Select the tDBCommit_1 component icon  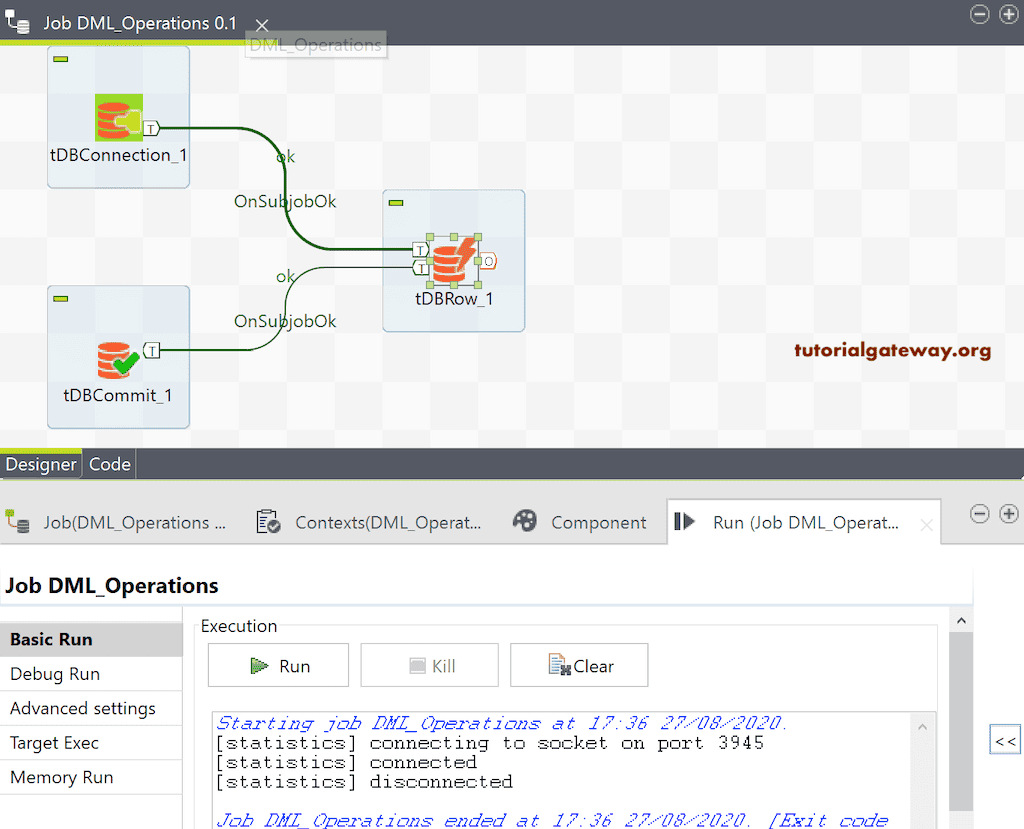click(x=118, y=357)
